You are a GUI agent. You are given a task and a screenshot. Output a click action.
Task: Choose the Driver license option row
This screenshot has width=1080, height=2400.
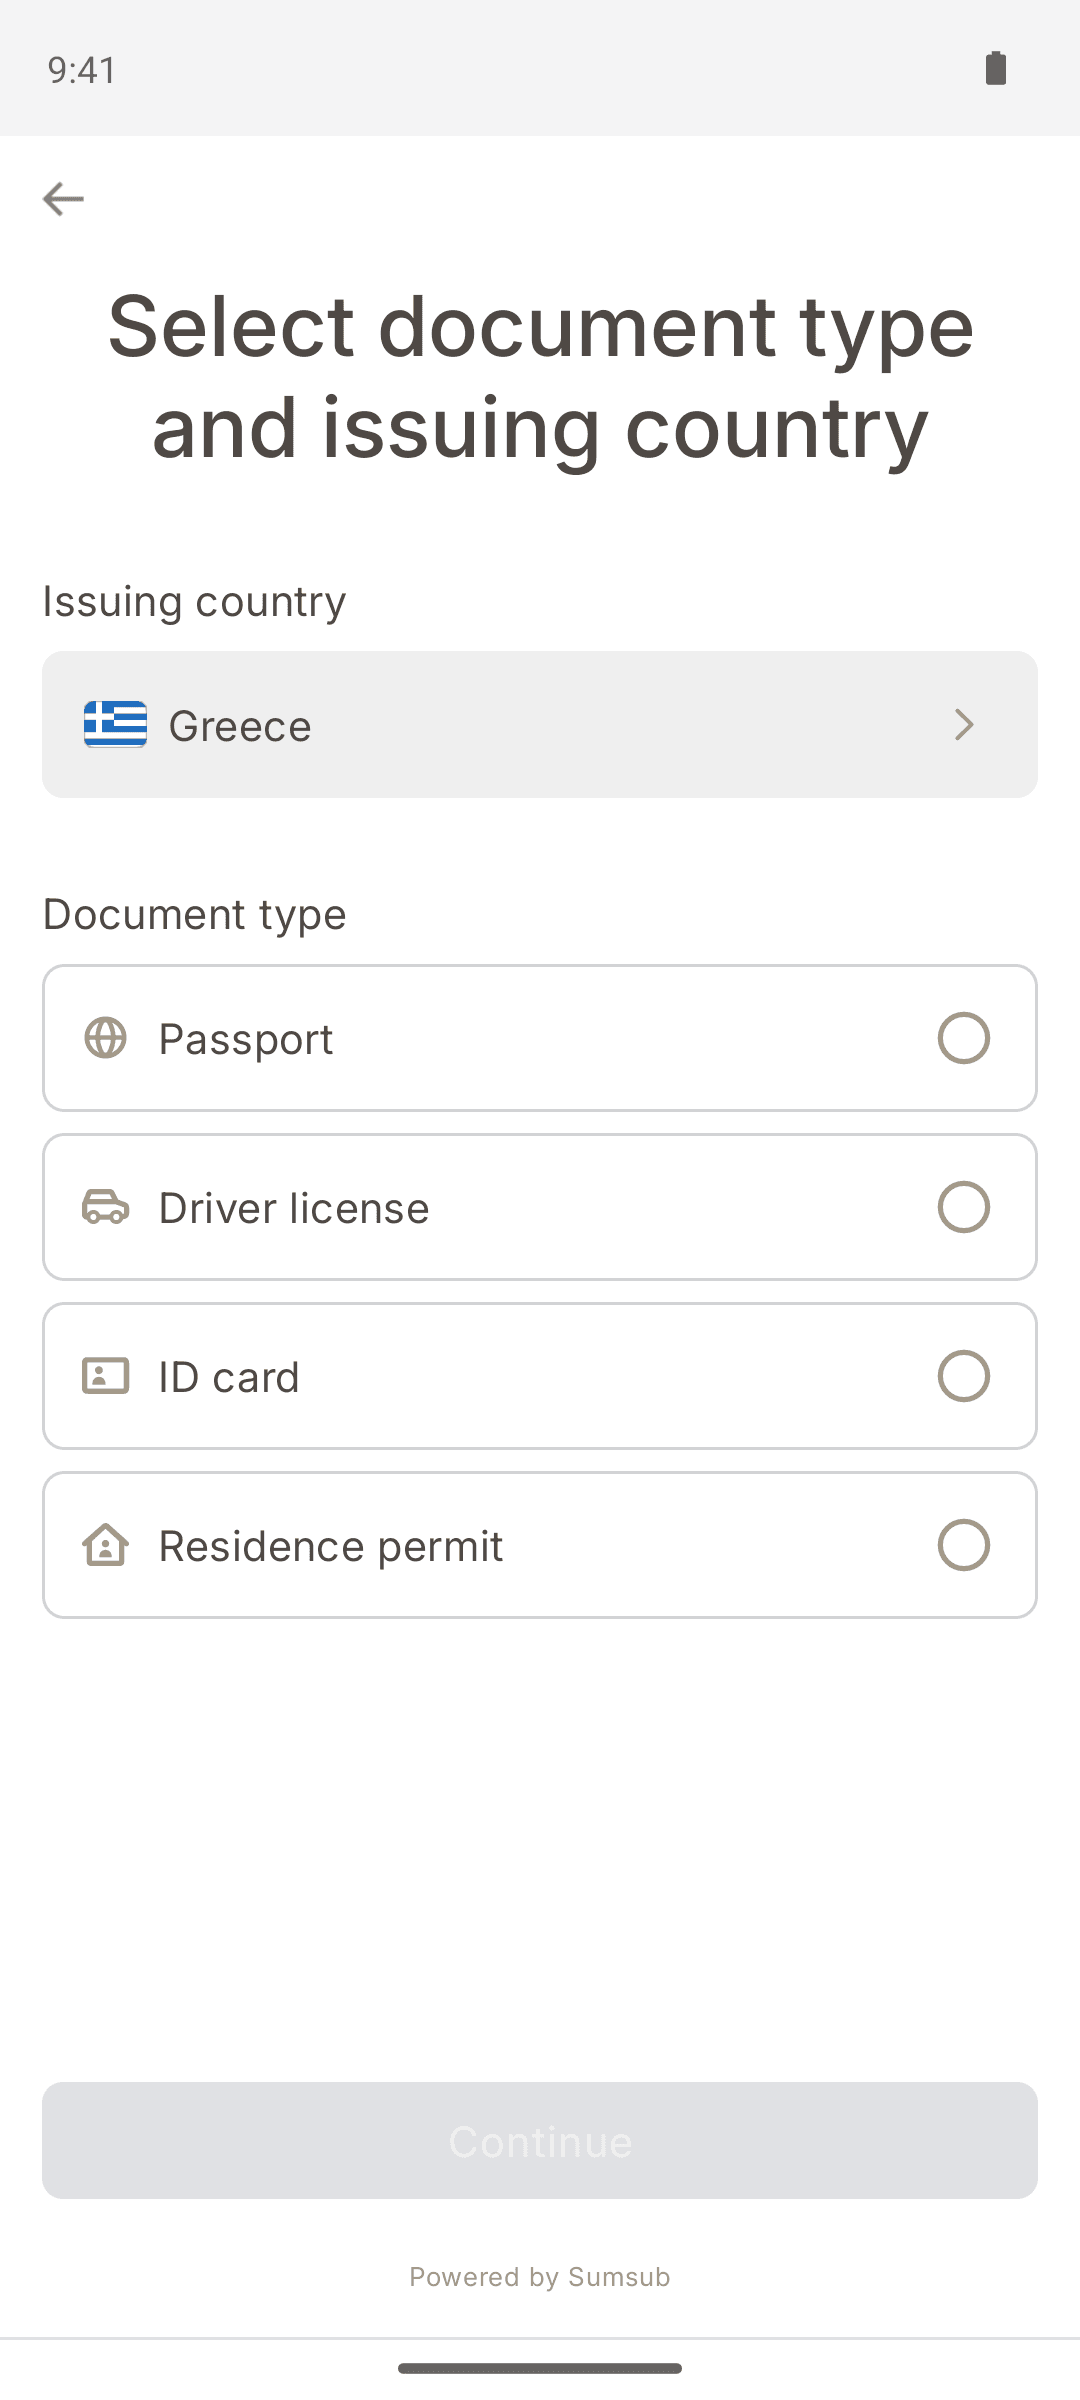coord(540,1207)
